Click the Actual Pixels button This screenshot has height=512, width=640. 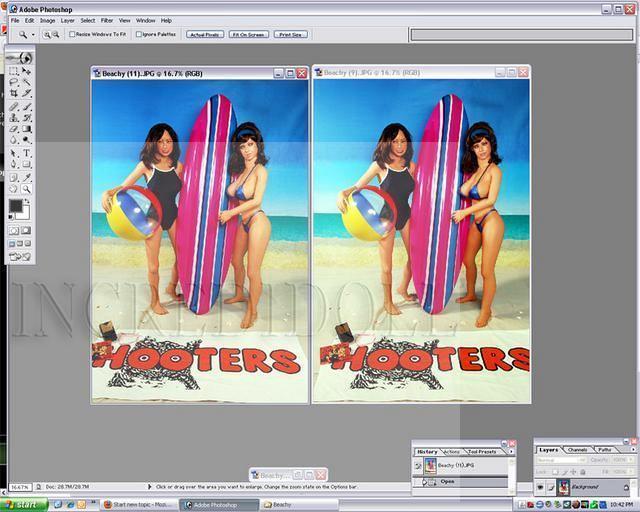tap(205, 35)
